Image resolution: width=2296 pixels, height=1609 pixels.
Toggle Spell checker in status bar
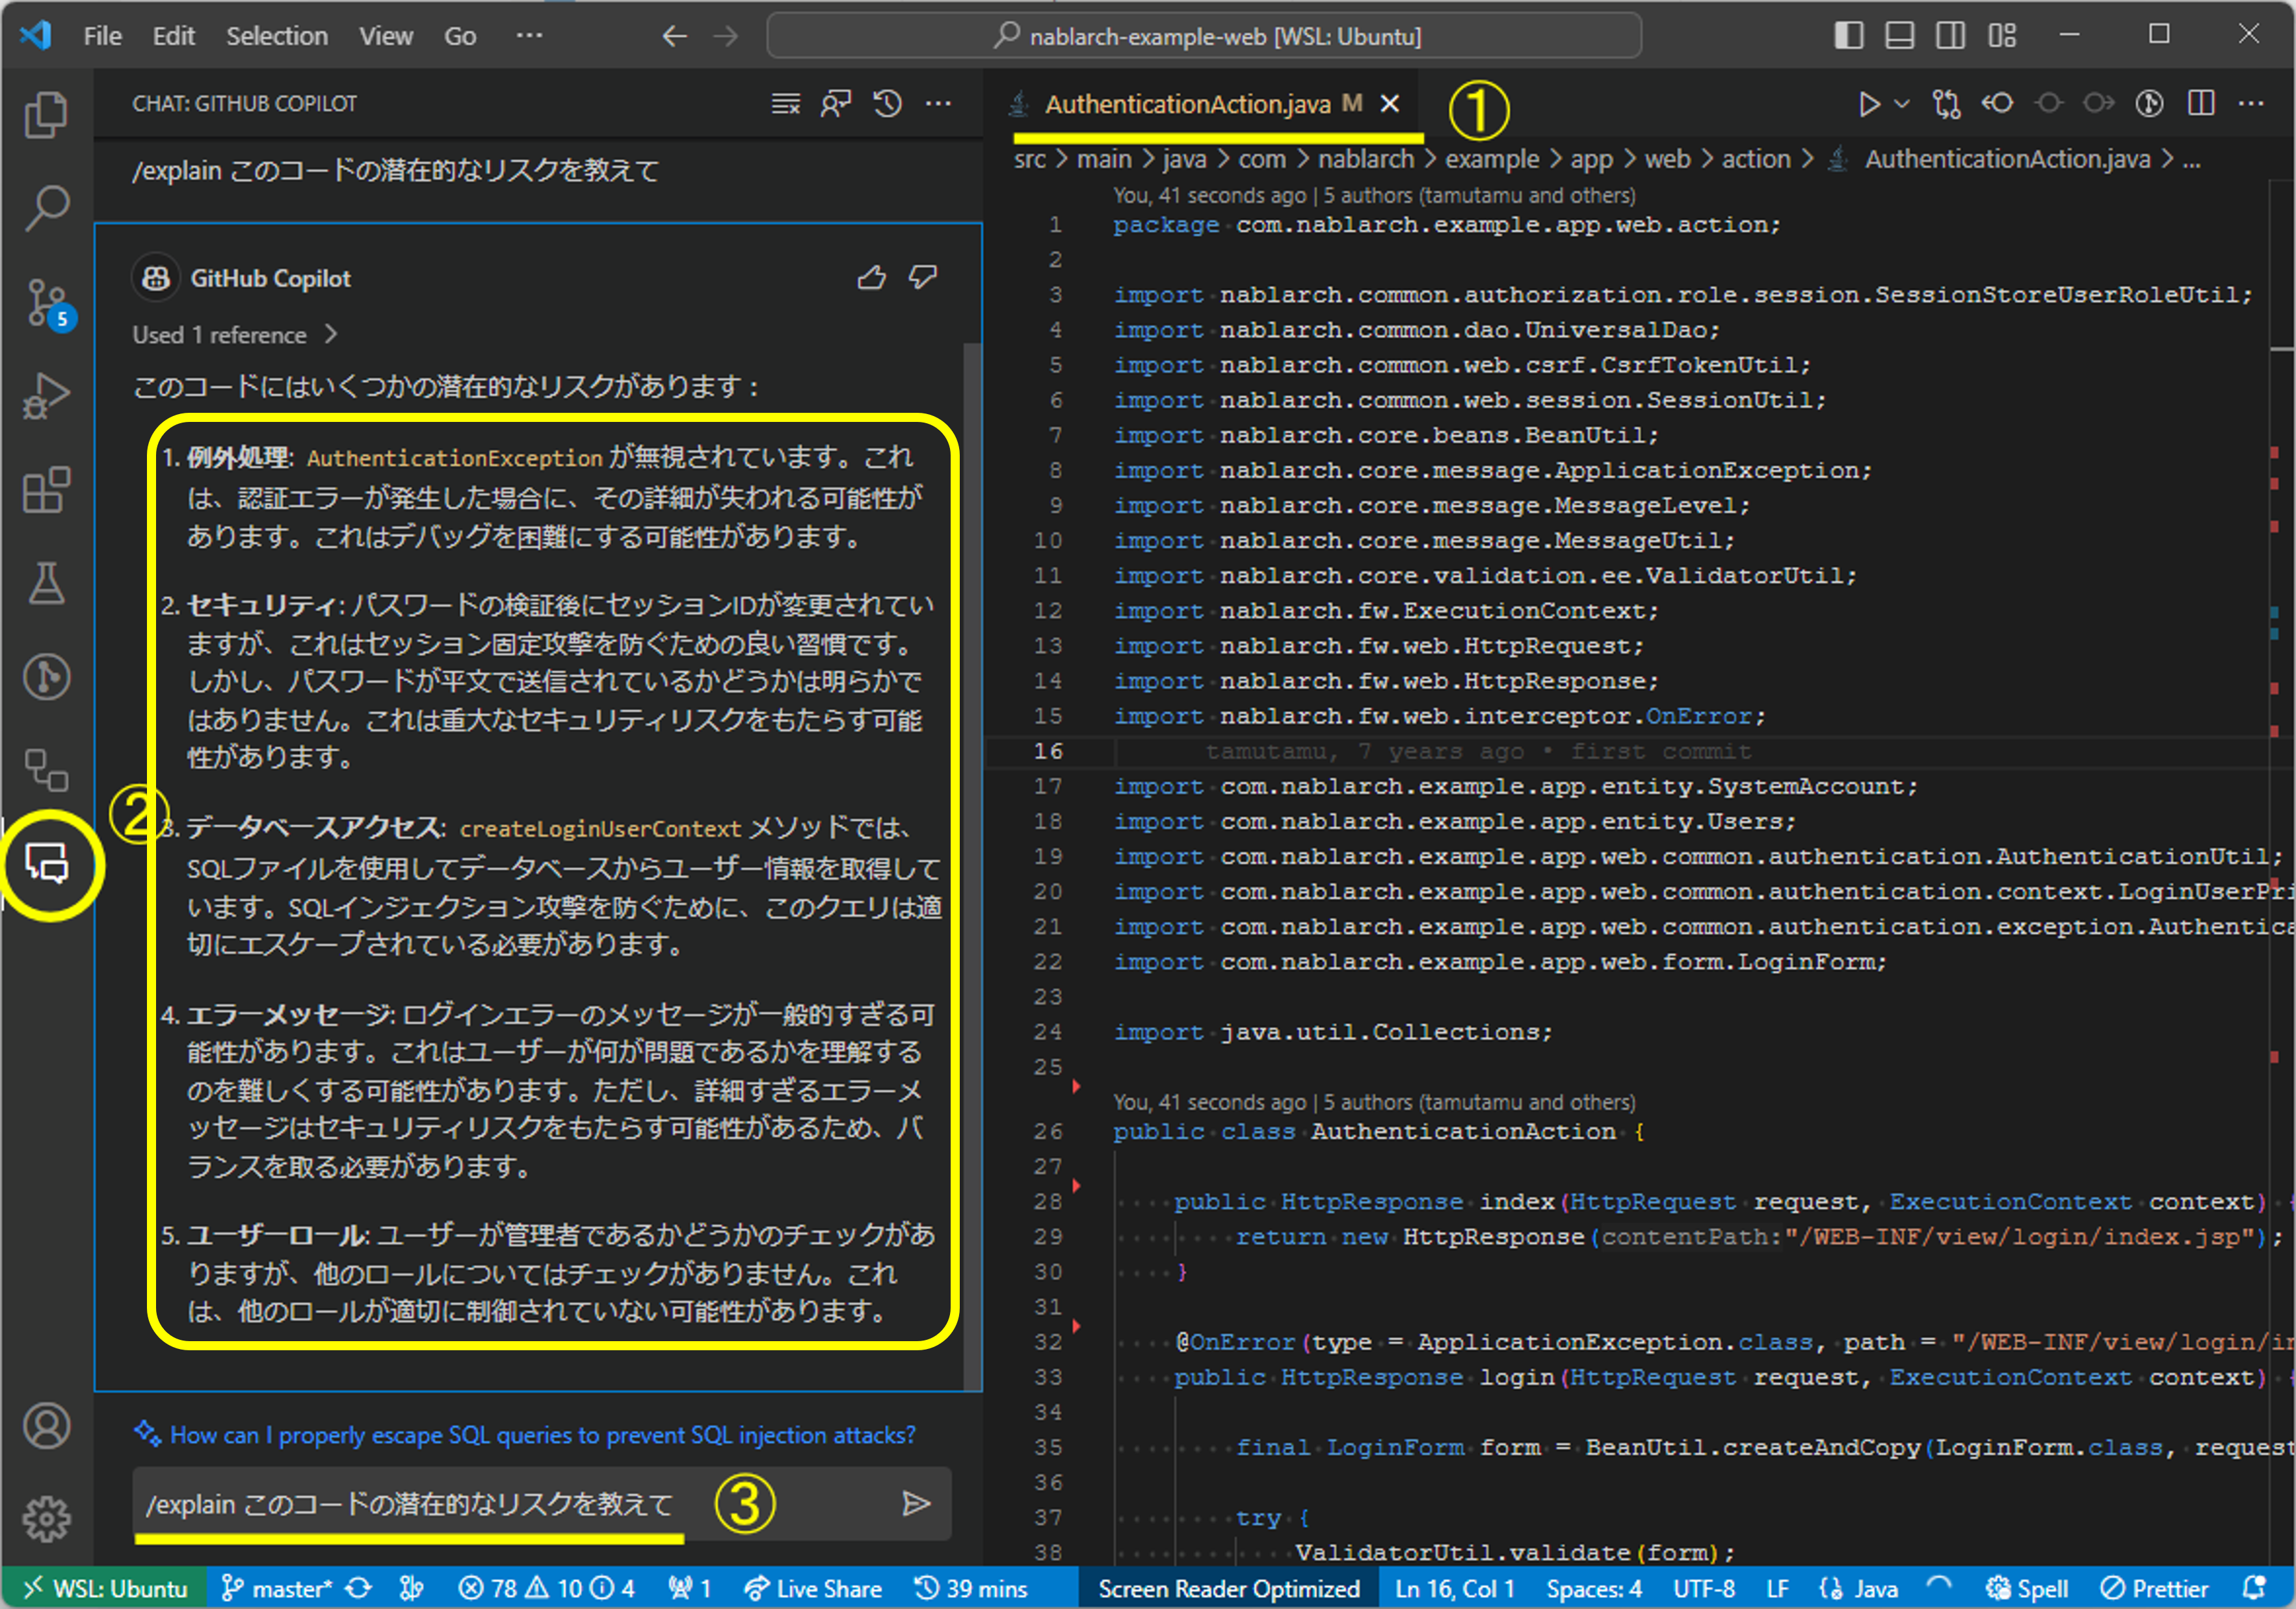[x=2026, y=1588]
